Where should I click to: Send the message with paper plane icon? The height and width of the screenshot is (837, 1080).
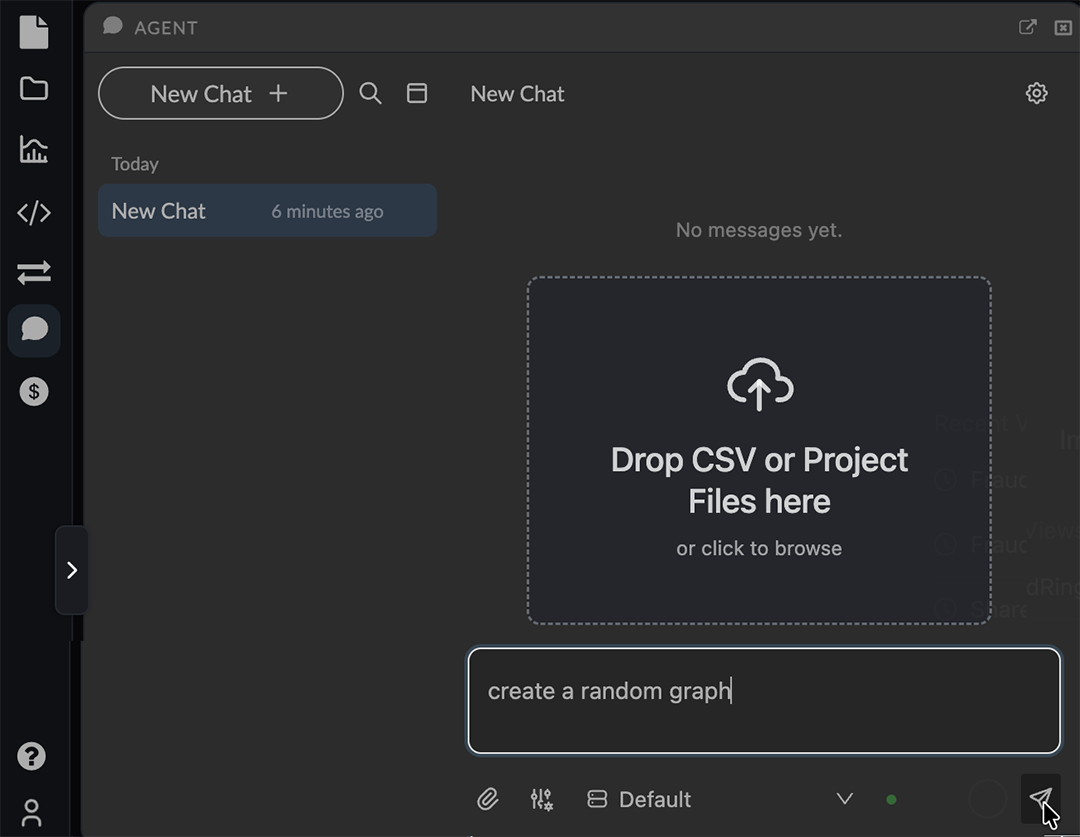click(1041, 798)
